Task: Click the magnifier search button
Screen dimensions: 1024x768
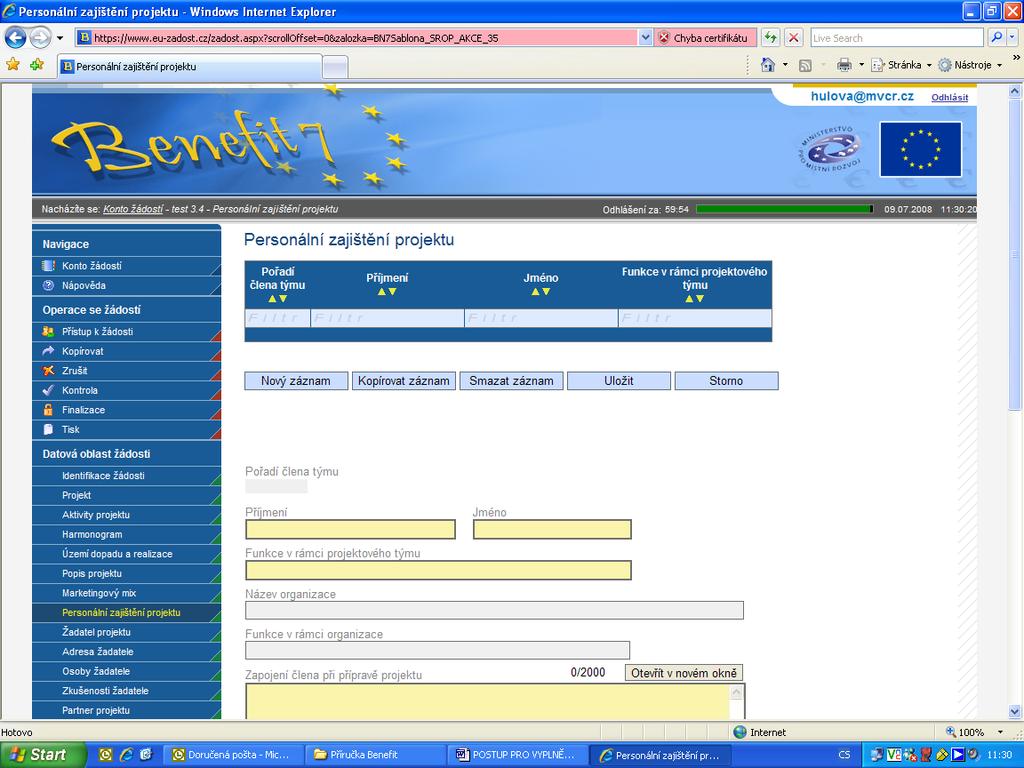Action: coord(996,38)
